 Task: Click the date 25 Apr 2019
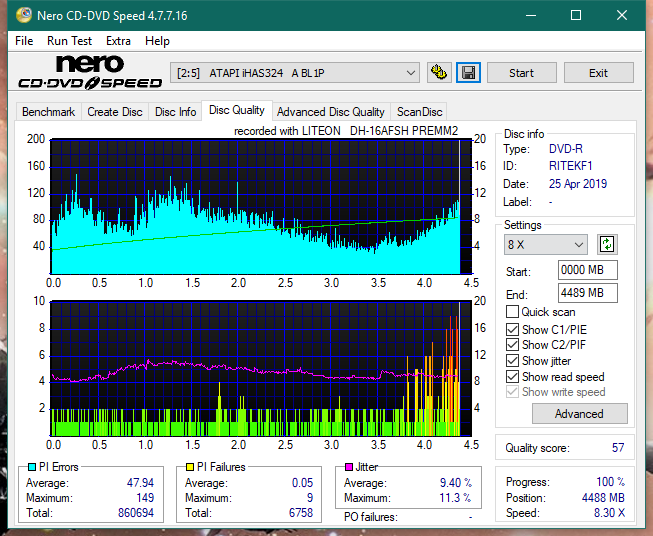[578, 184]
